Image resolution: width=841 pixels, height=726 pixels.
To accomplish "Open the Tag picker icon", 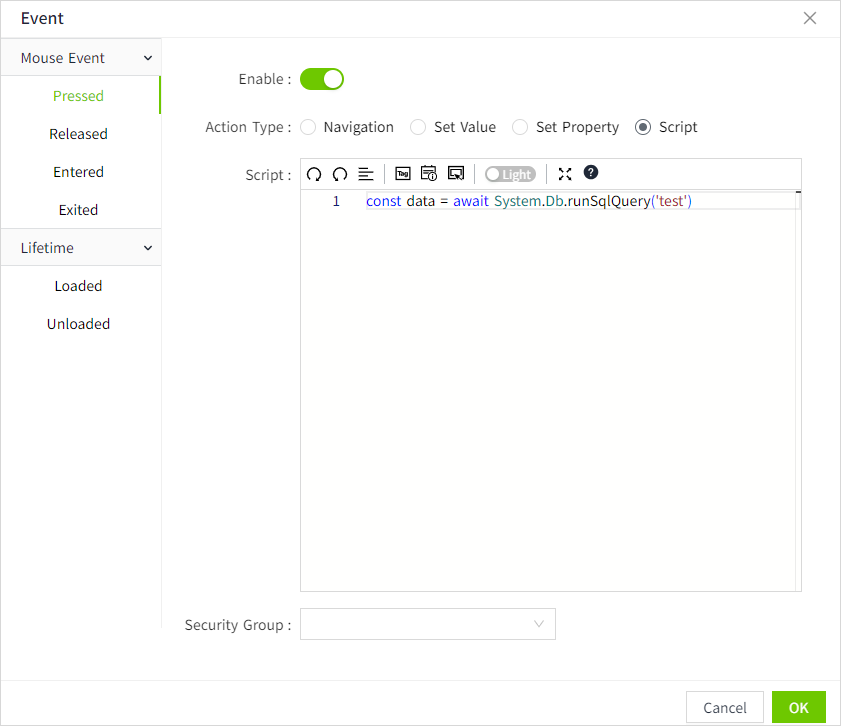I will click(x=403, y=174).
